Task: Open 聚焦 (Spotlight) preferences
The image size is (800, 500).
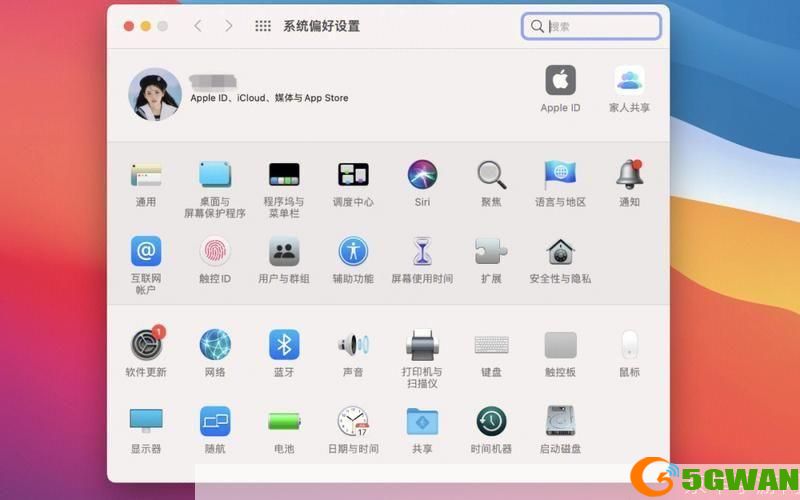Action: click(491, 176)
